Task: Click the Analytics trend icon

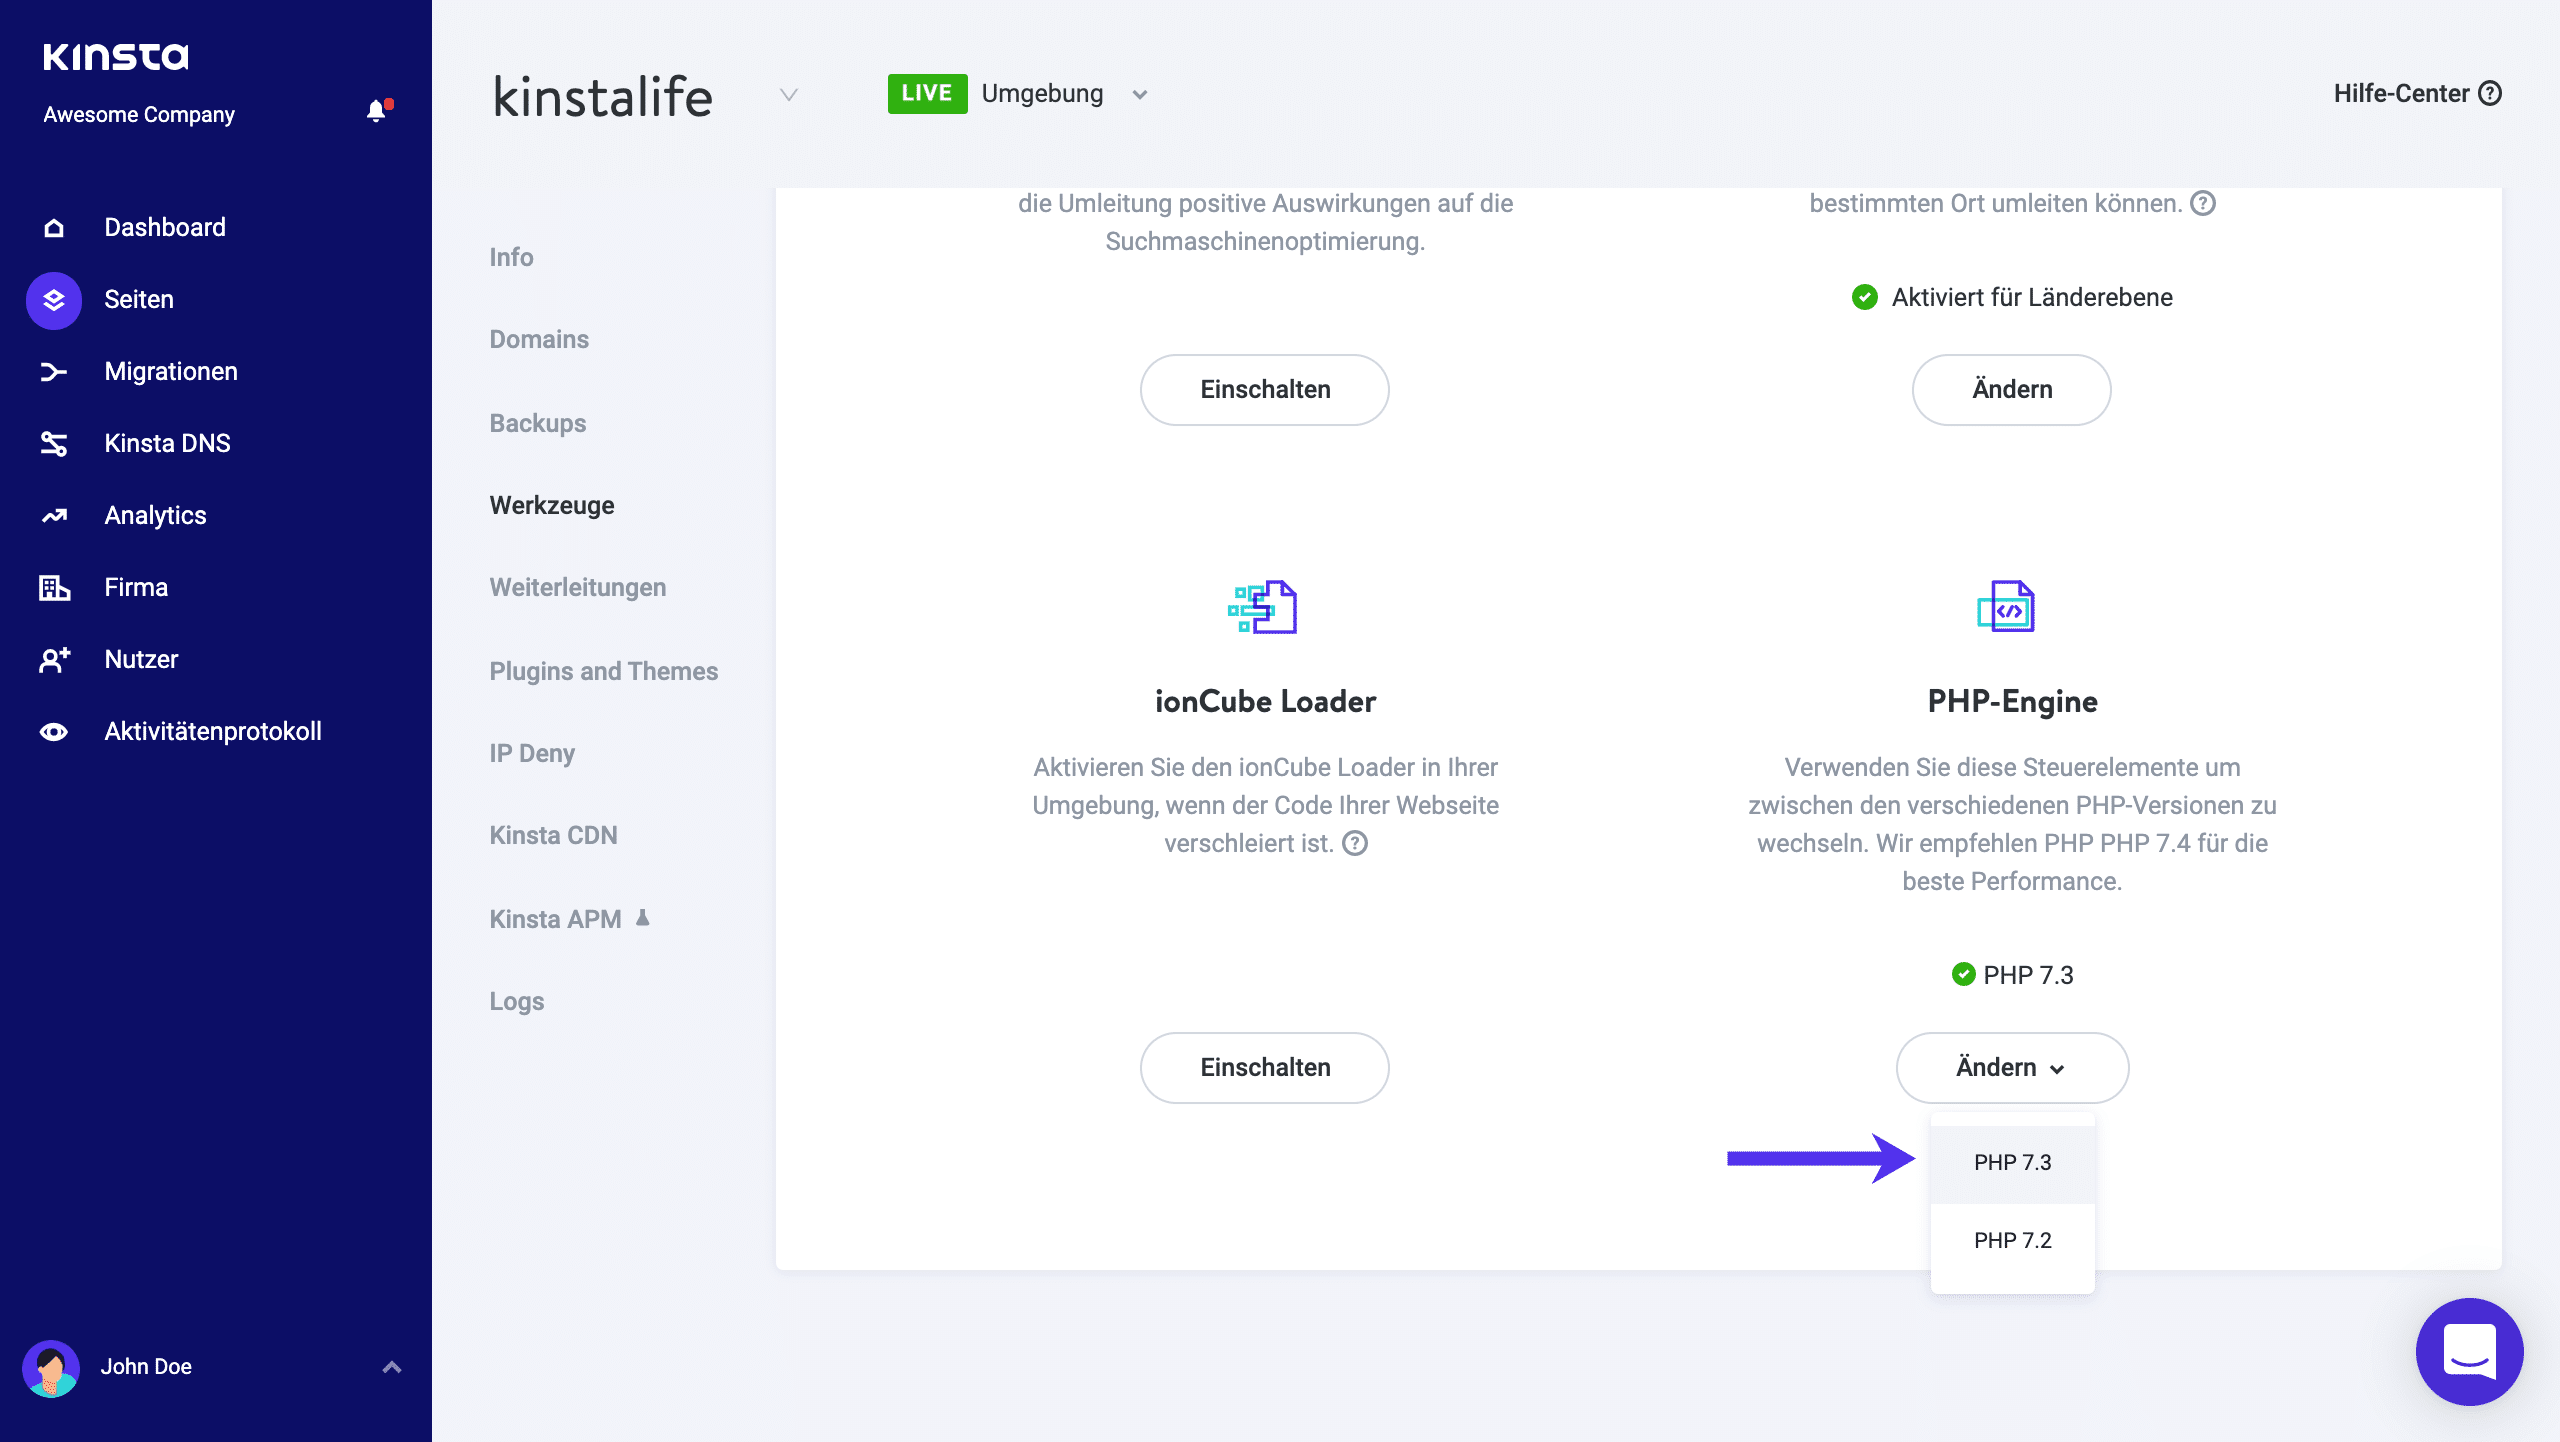Action: coord(54,516)
